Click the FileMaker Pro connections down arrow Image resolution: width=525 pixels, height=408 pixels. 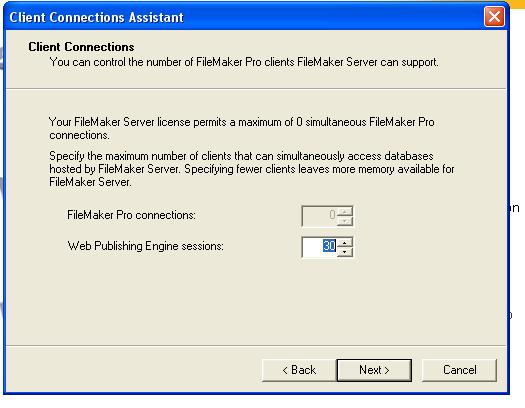(345, 221)
